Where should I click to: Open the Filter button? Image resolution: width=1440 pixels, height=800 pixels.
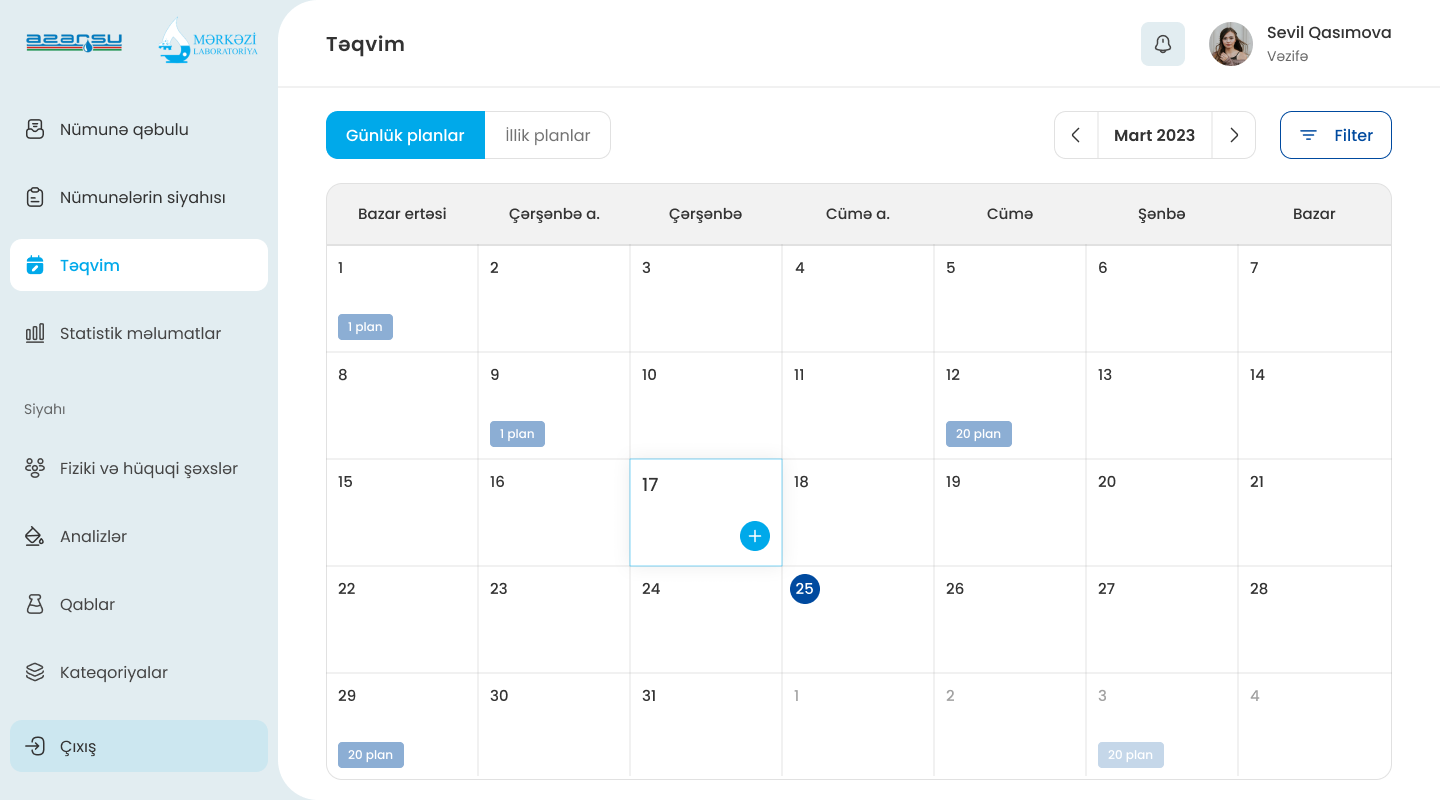[1336, 135]
